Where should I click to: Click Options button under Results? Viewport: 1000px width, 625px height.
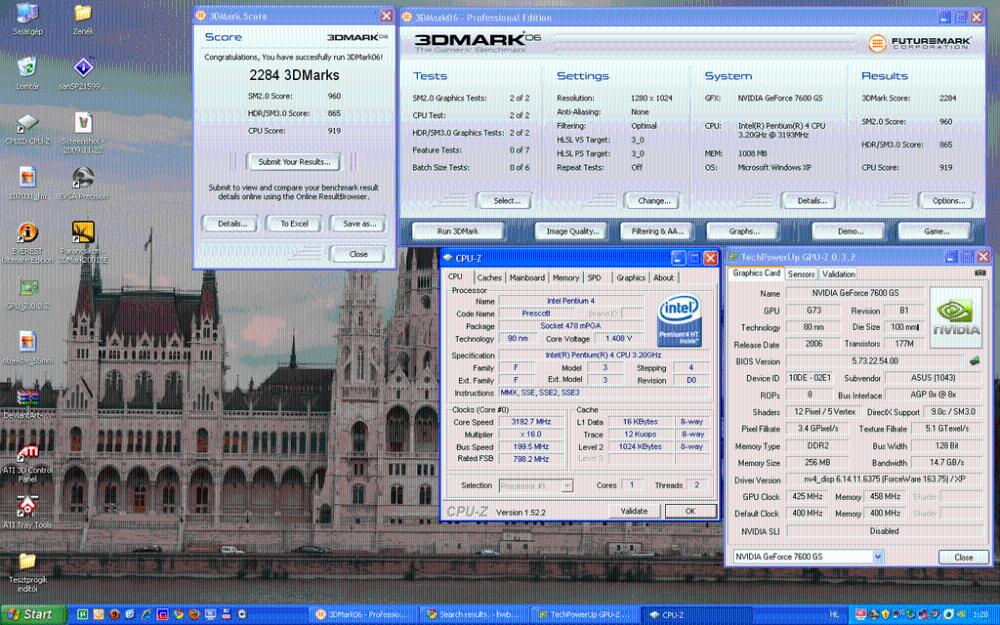coord(948,201)
